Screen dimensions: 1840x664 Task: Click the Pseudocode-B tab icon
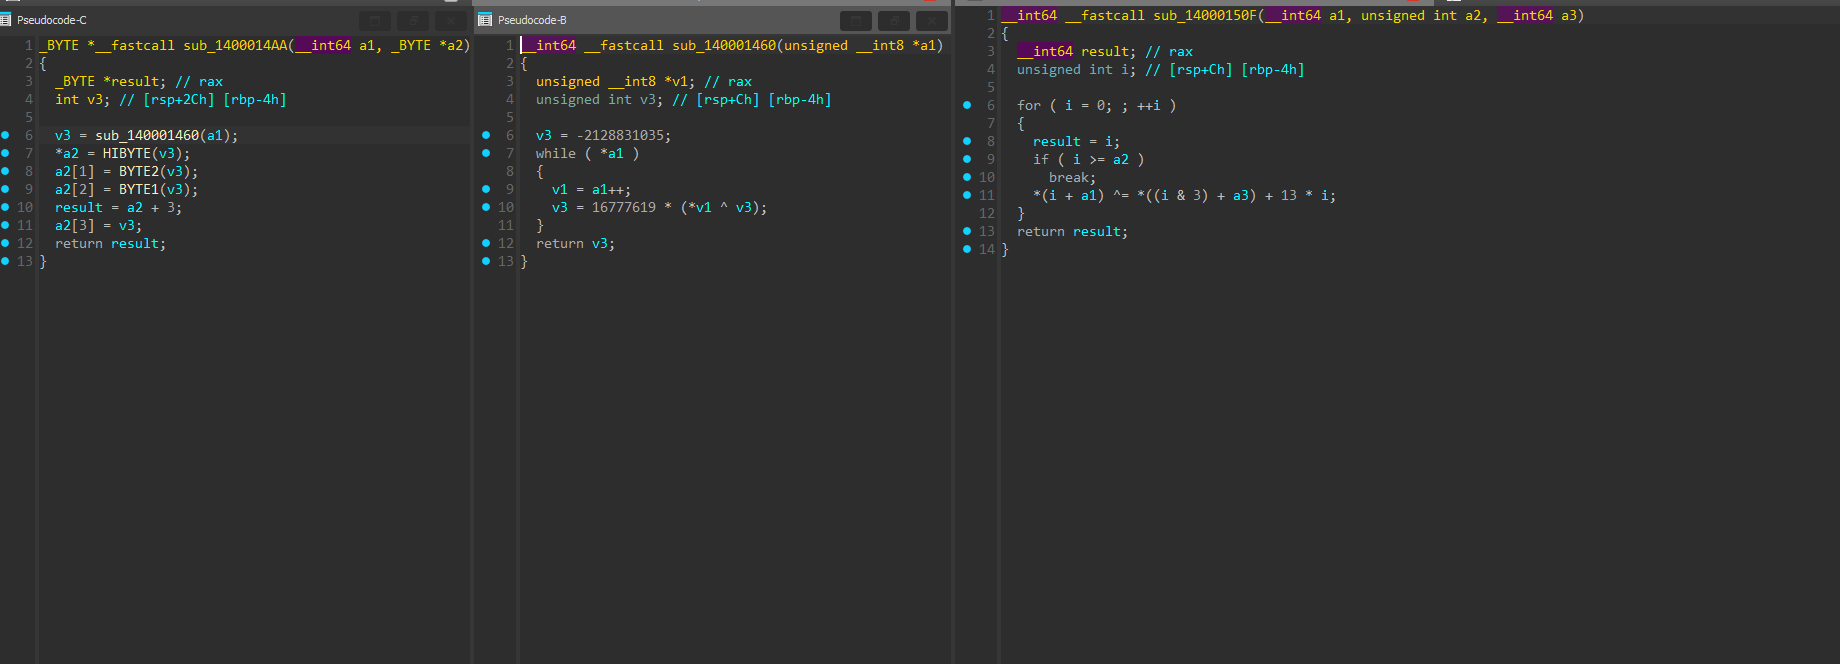[x=485, y=20]
